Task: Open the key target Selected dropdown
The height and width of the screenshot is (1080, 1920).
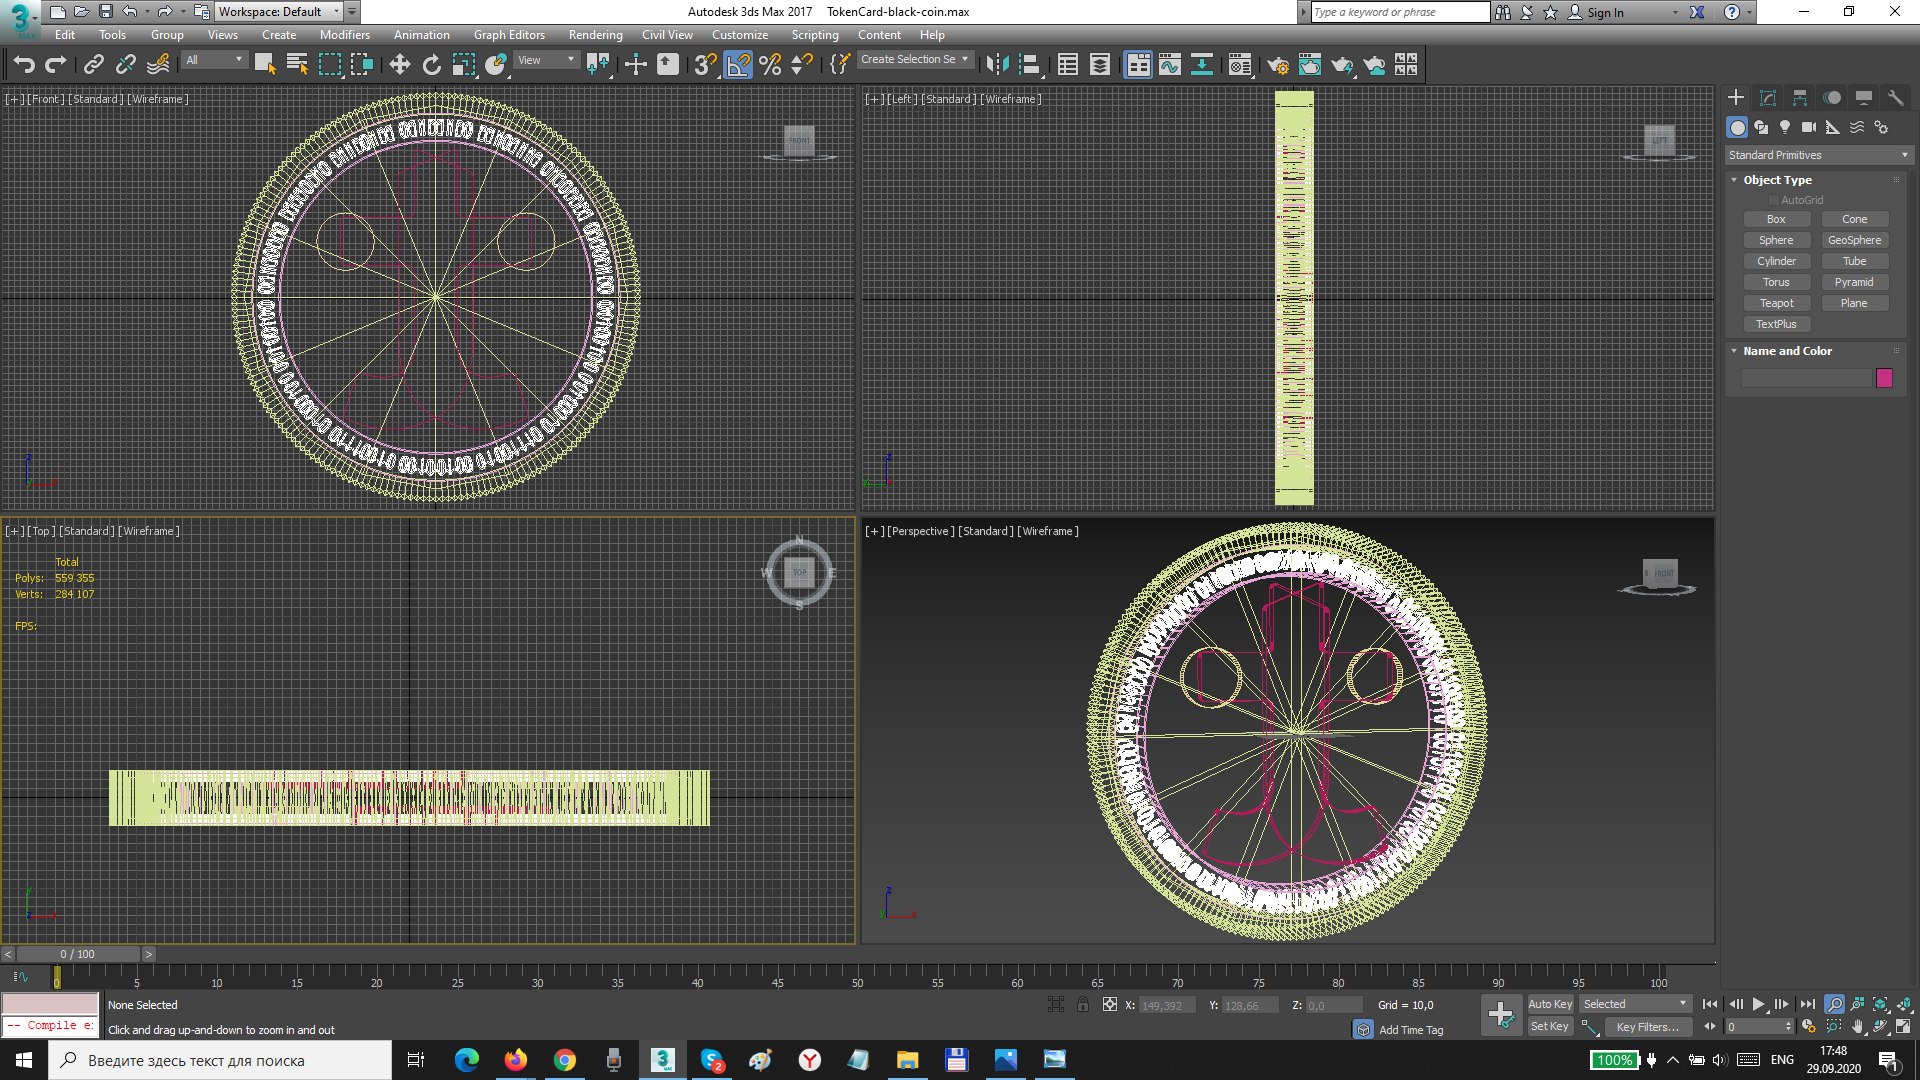Action: (1635, 1004)
